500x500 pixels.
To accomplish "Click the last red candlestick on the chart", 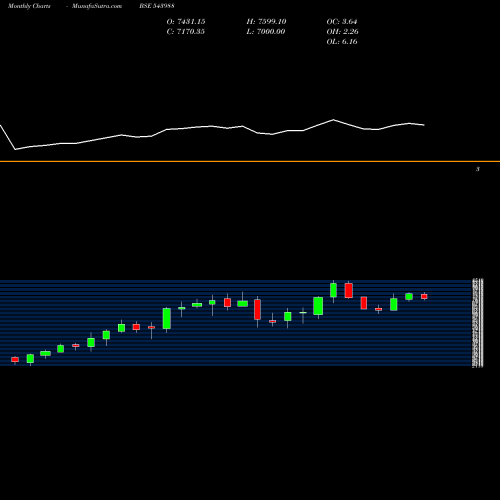I will click(x=424, y=296).
